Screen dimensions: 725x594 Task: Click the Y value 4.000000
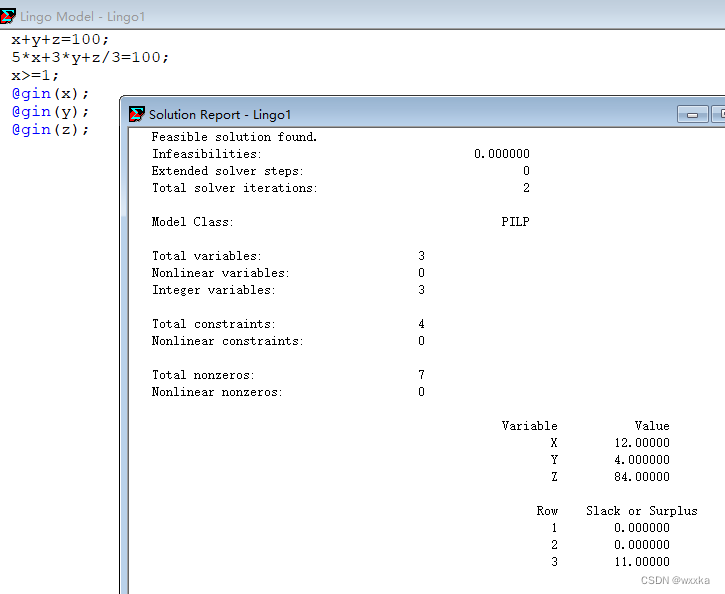coord(642,460)
